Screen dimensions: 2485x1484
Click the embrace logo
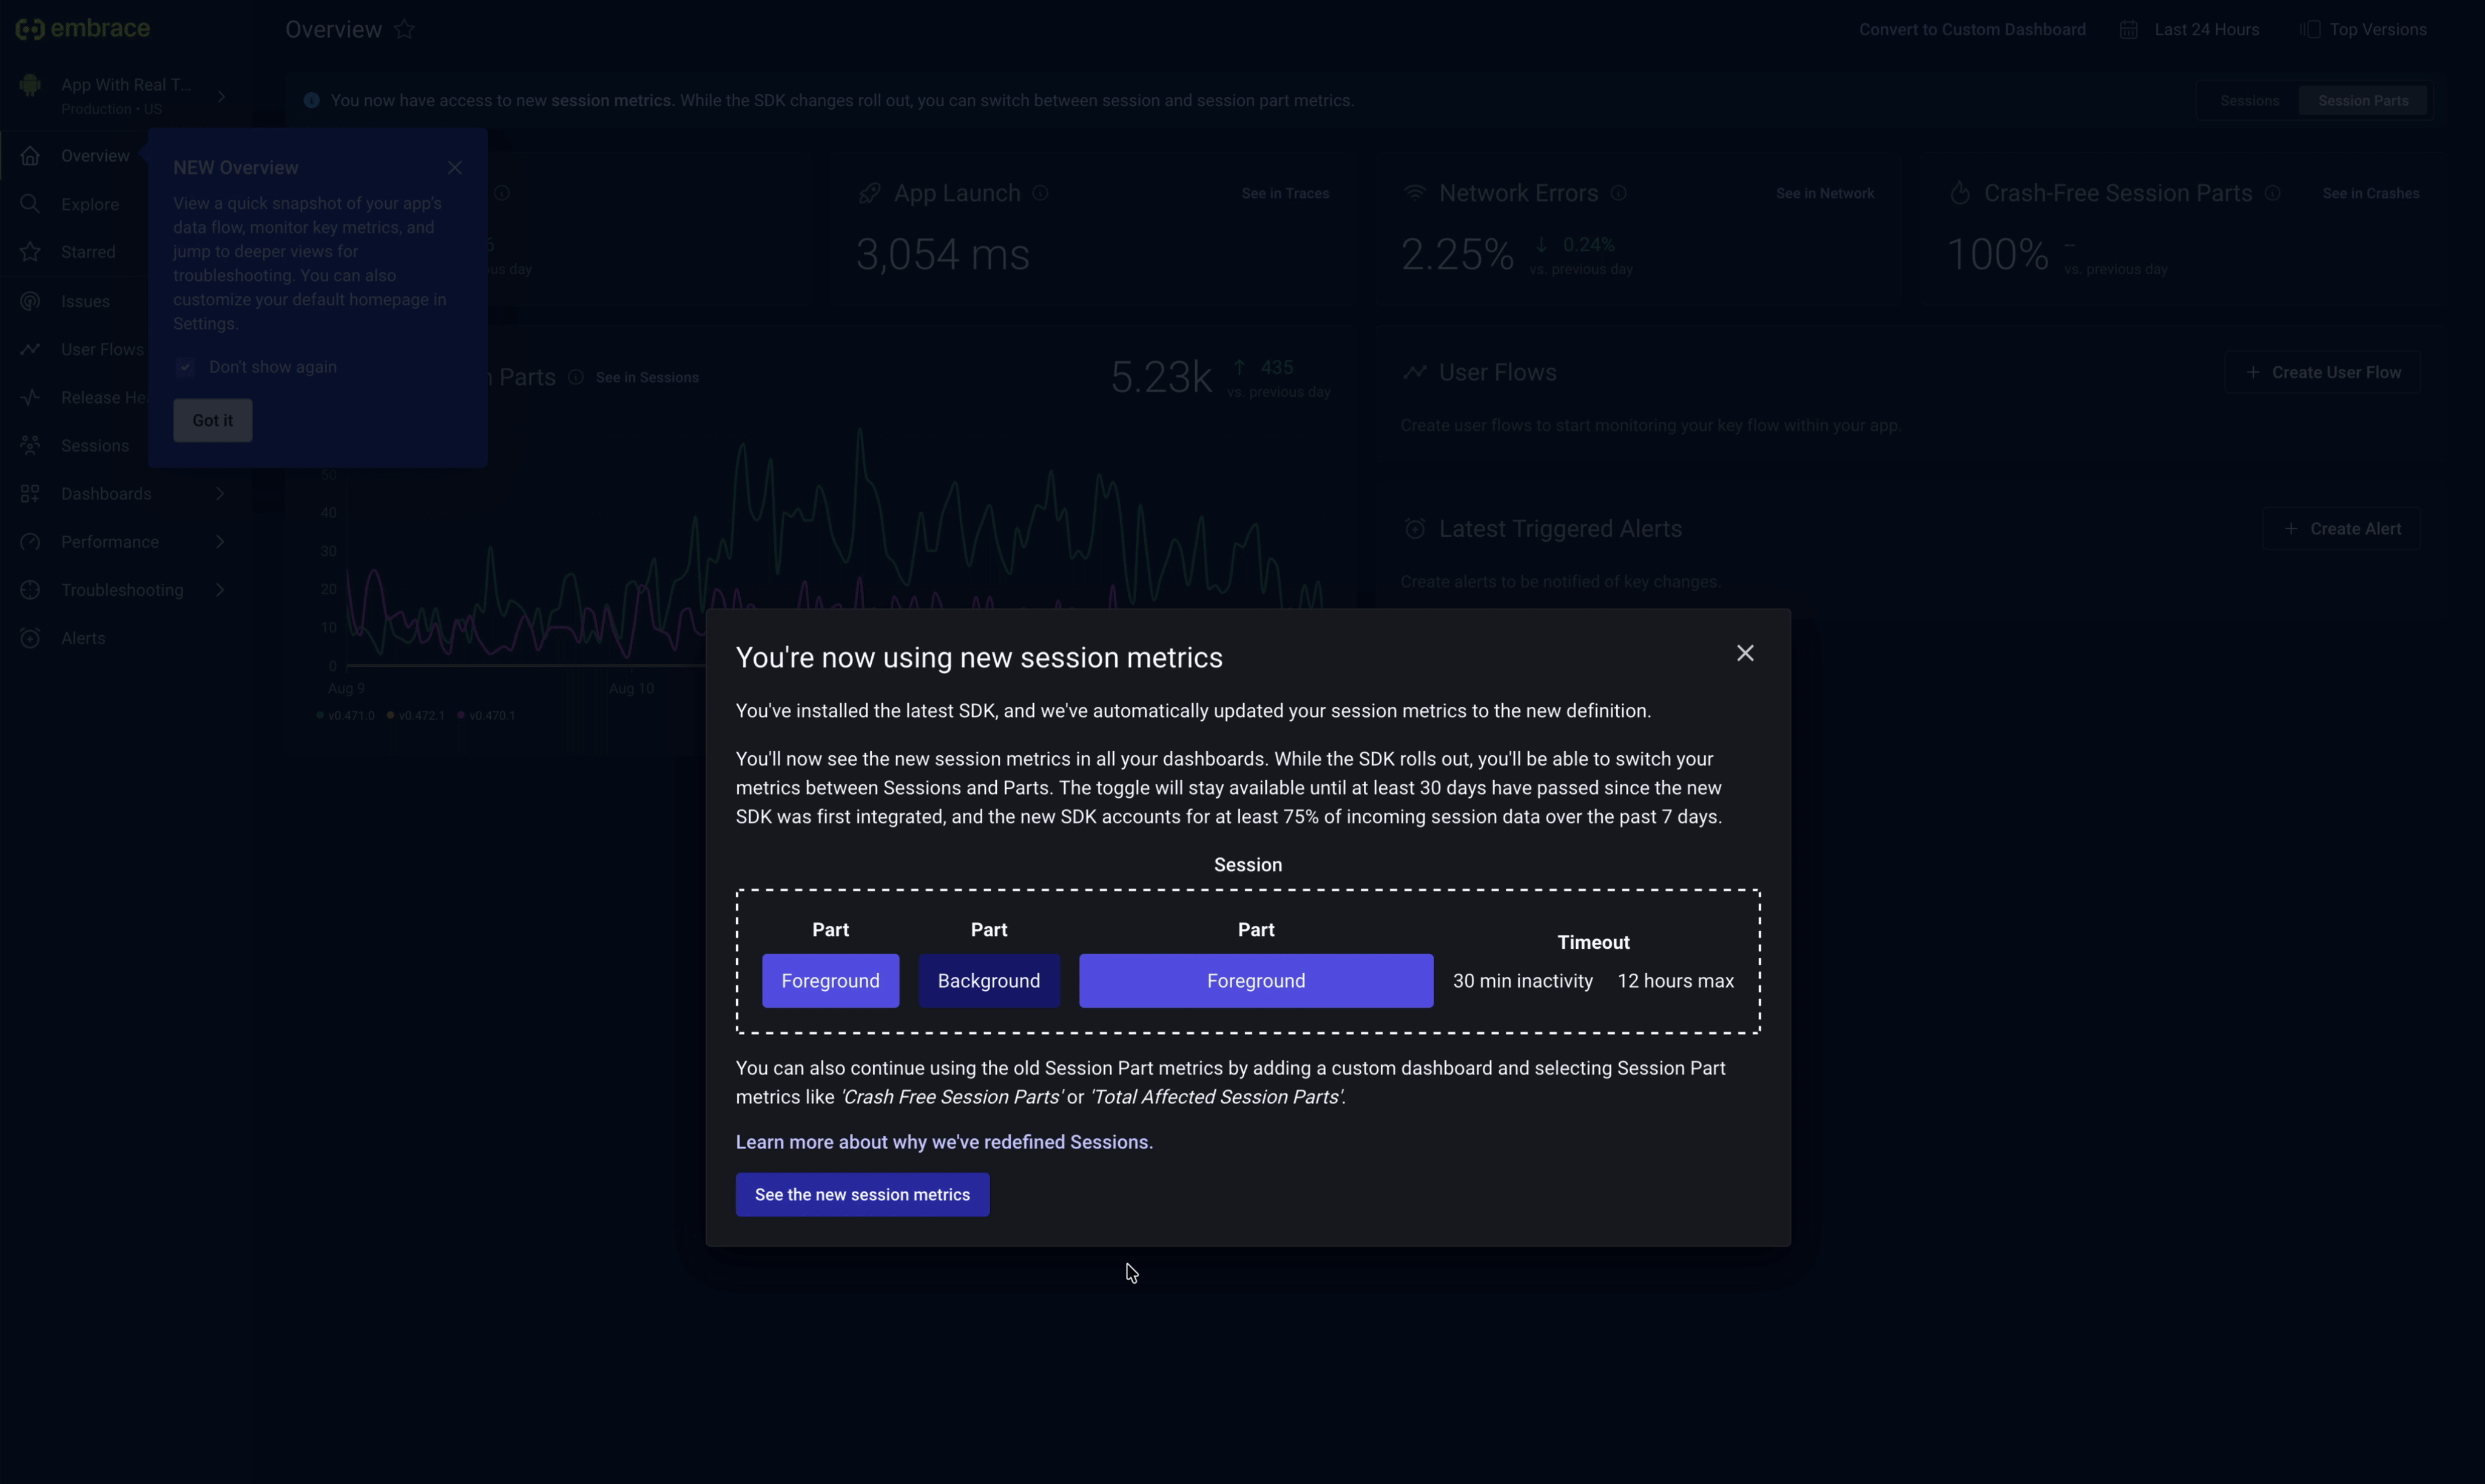pos(83,29)
